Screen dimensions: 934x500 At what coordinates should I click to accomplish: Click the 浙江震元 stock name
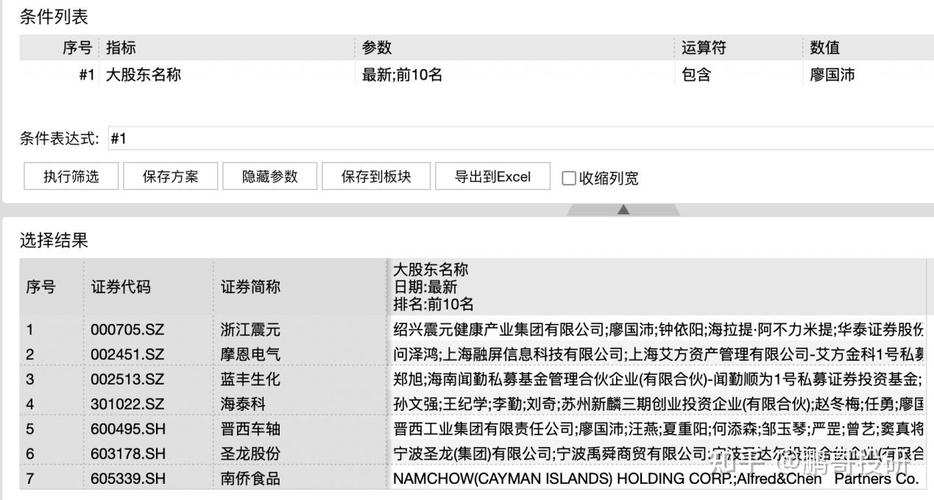[x=250, y=330]
